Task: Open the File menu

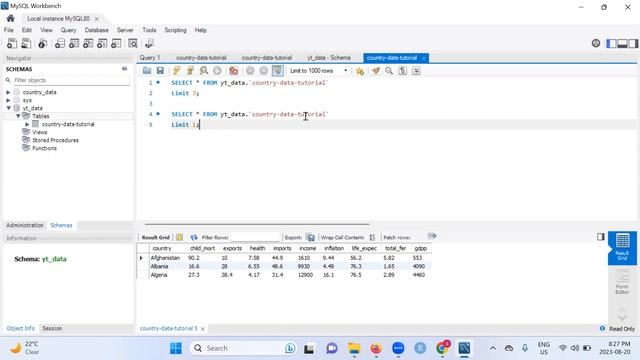Action: [x=9, y=30]
